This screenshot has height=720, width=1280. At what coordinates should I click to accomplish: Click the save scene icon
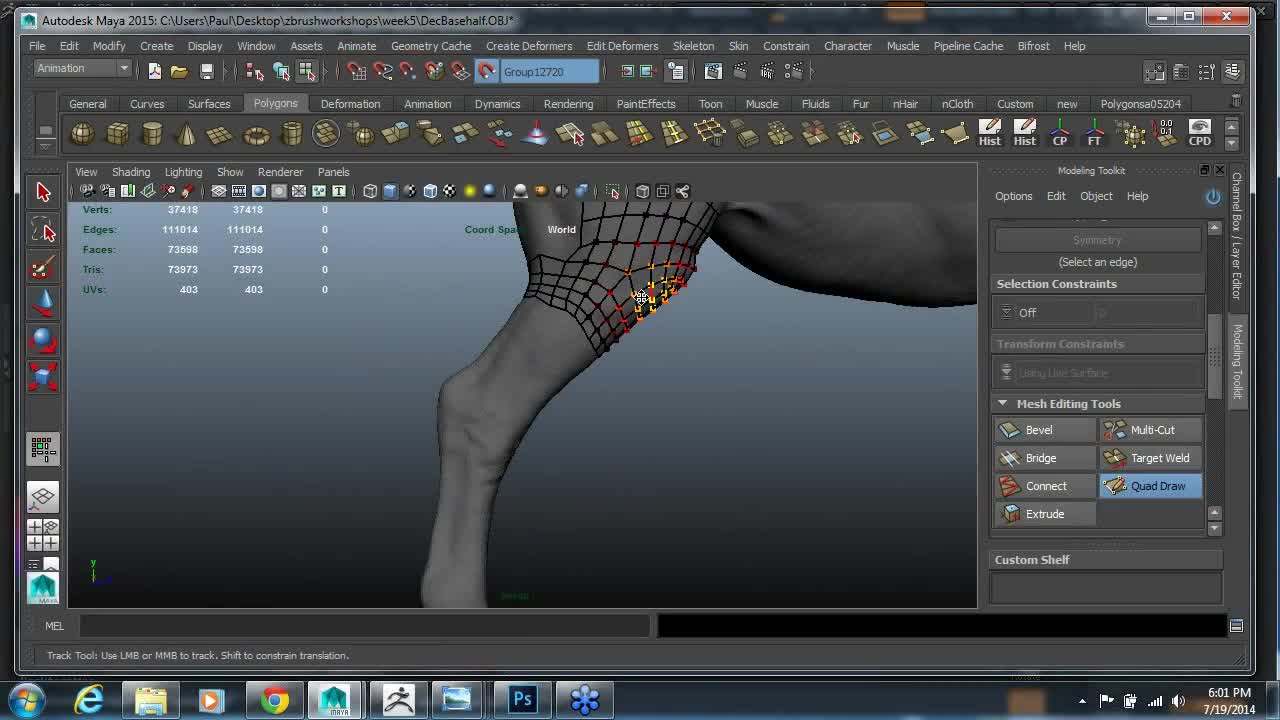(x=207, y=71)
